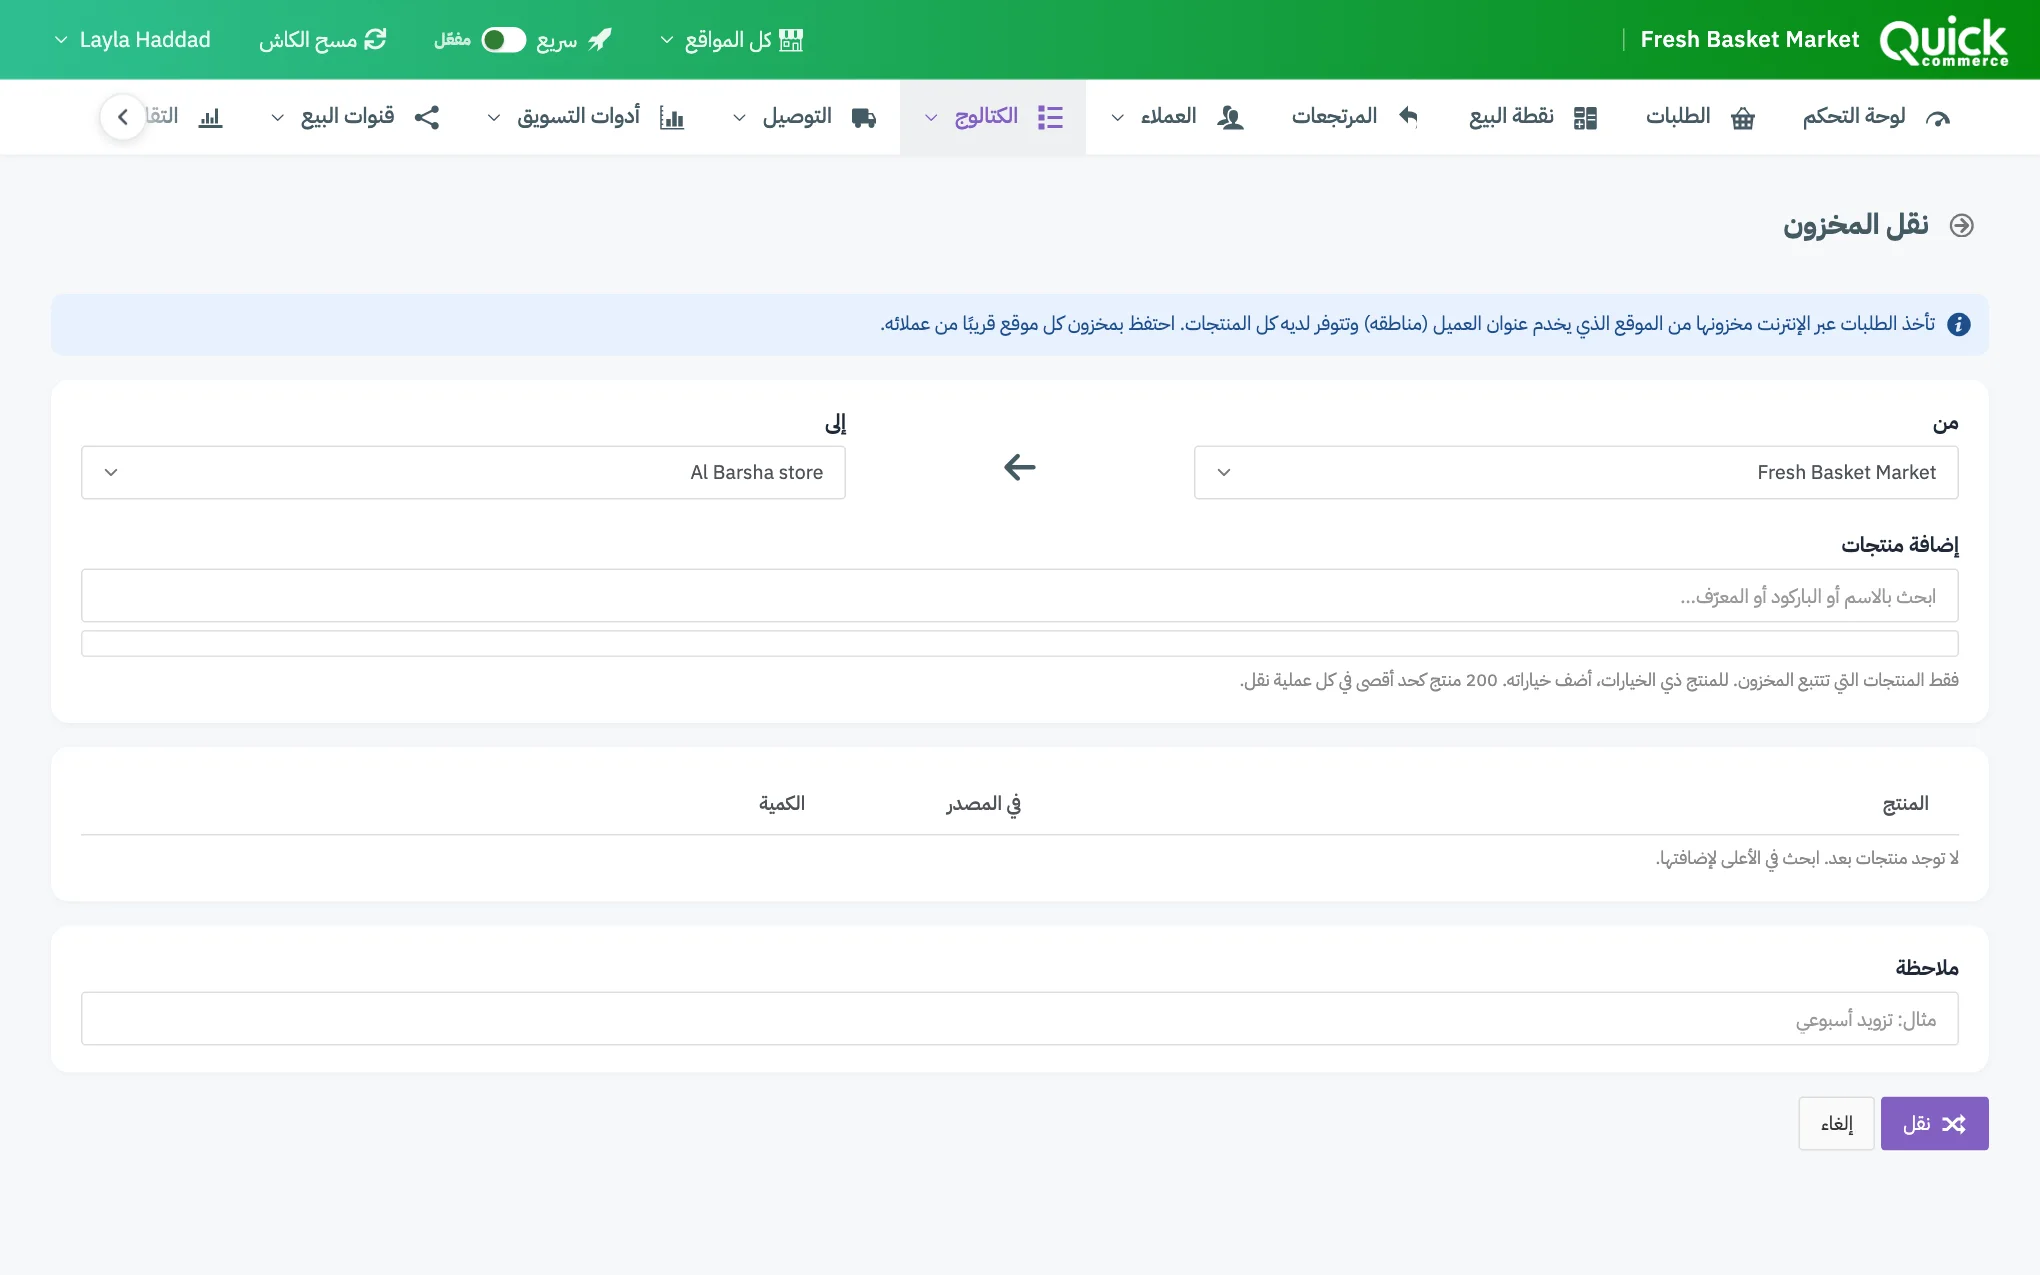Expand the all locations selector
2040x1275 pixels.
[731, 40]
